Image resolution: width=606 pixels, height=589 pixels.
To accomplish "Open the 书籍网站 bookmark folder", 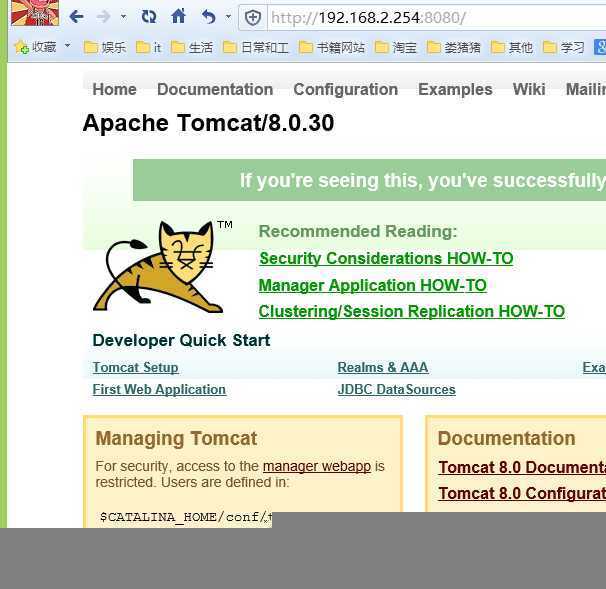I will coord(332,48).
